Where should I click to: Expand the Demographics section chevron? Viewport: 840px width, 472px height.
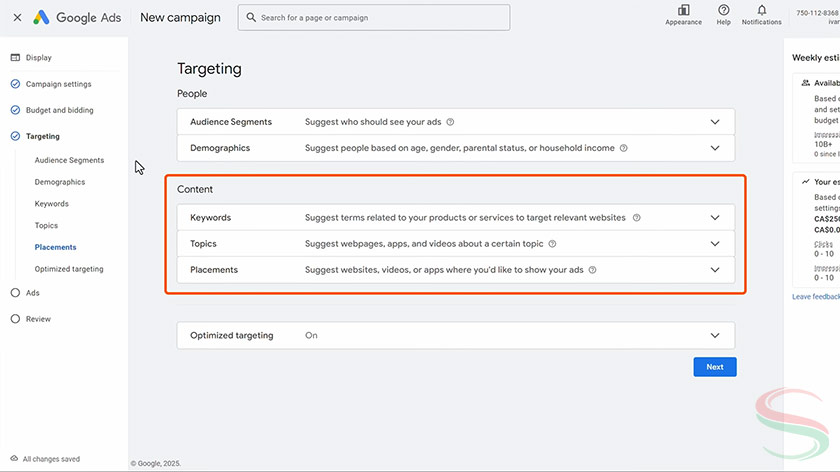coord(714,148)
